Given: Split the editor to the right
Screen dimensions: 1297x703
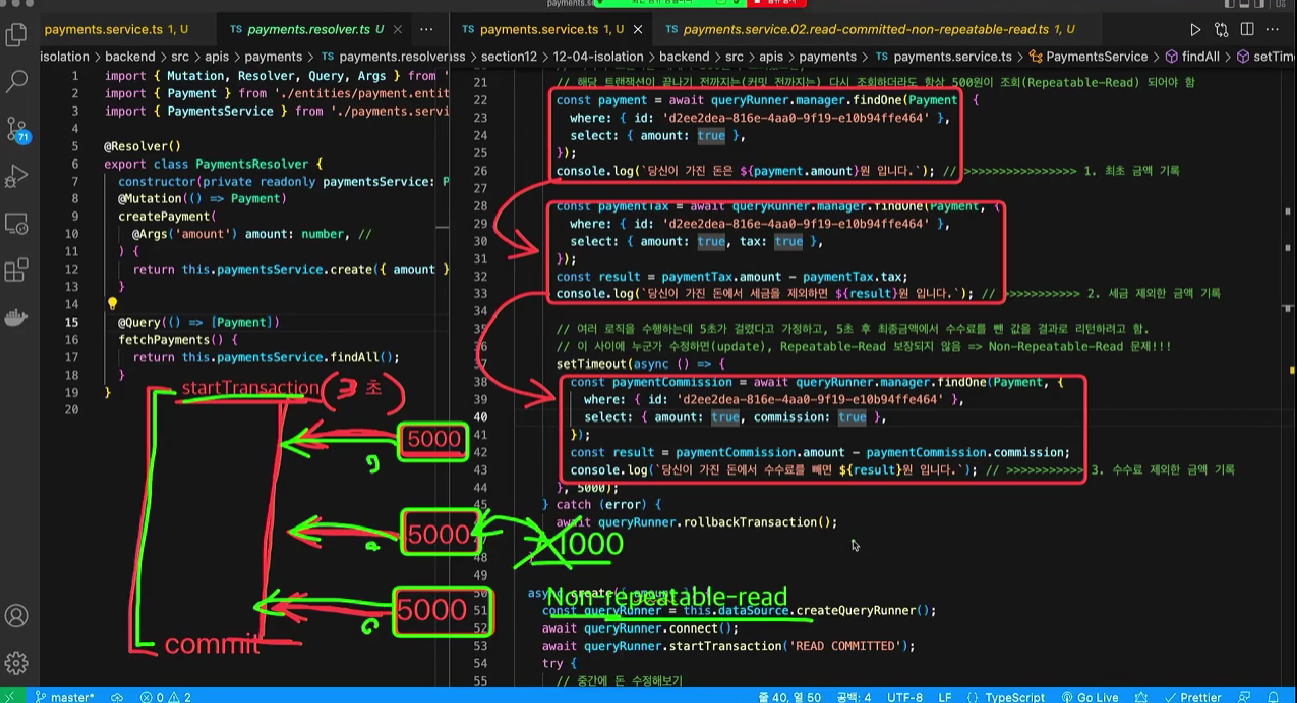Looking at the screenshot, I should [1247, 30].
